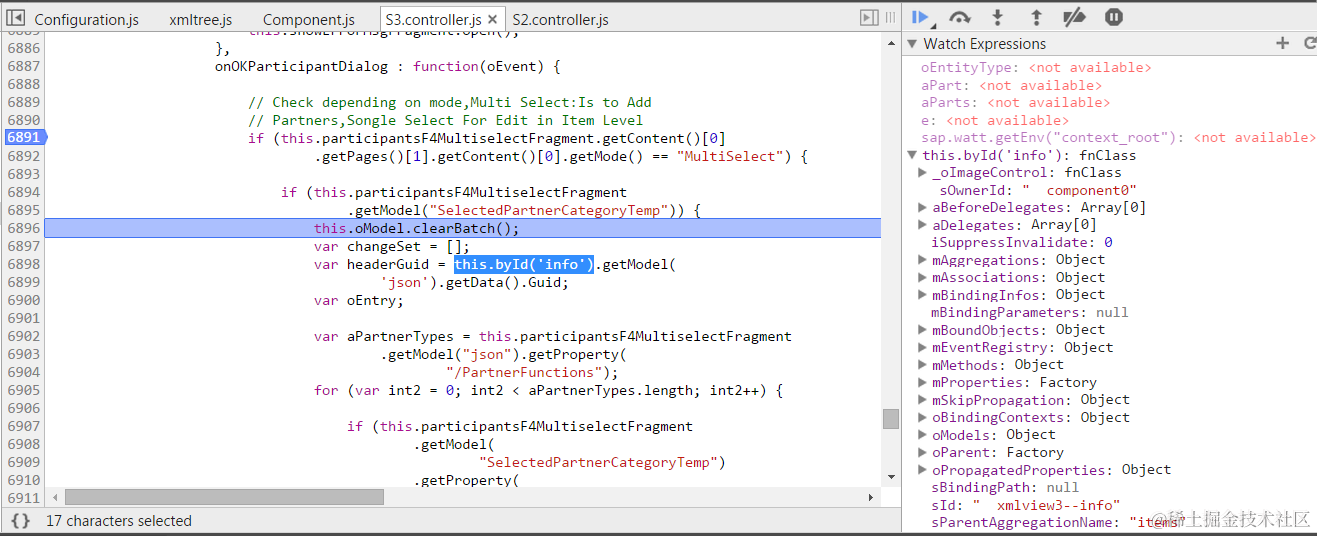
Task: Set a breakpoint on line 6898
Action: [24, 264]
